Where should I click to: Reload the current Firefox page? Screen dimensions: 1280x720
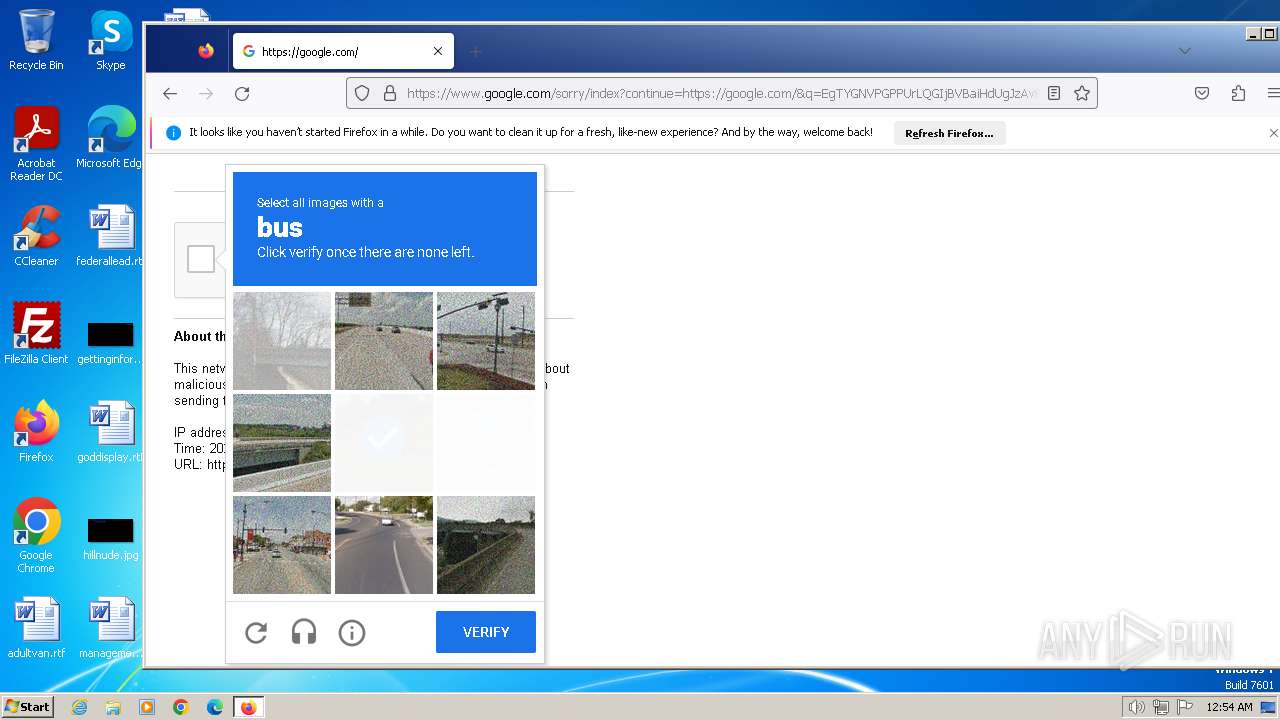(x=242, y=93)
